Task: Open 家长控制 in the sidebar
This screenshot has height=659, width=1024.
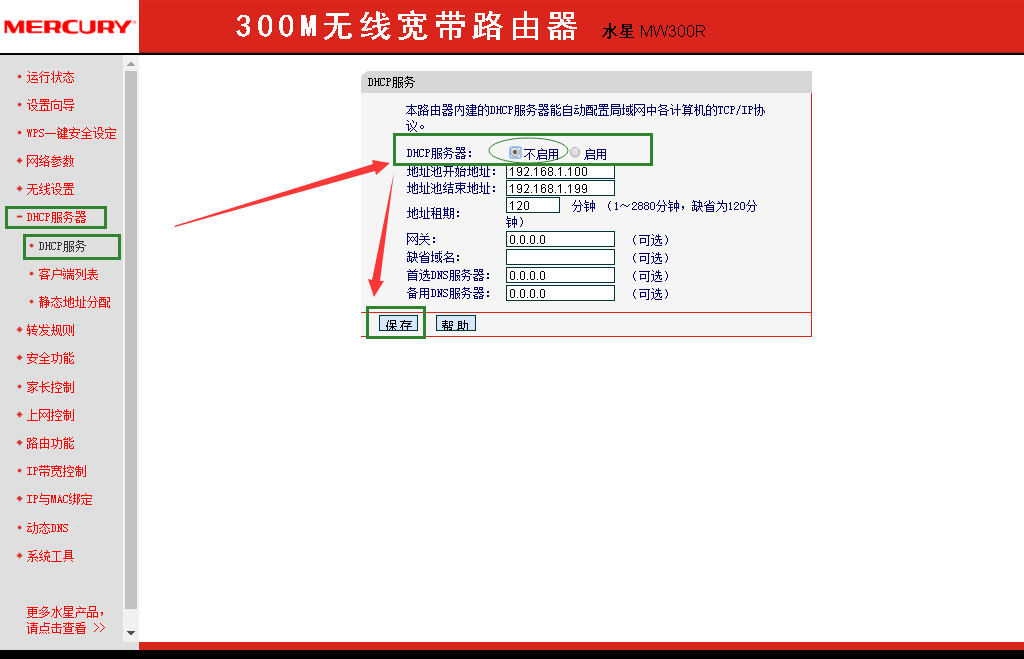Action: 50,387
